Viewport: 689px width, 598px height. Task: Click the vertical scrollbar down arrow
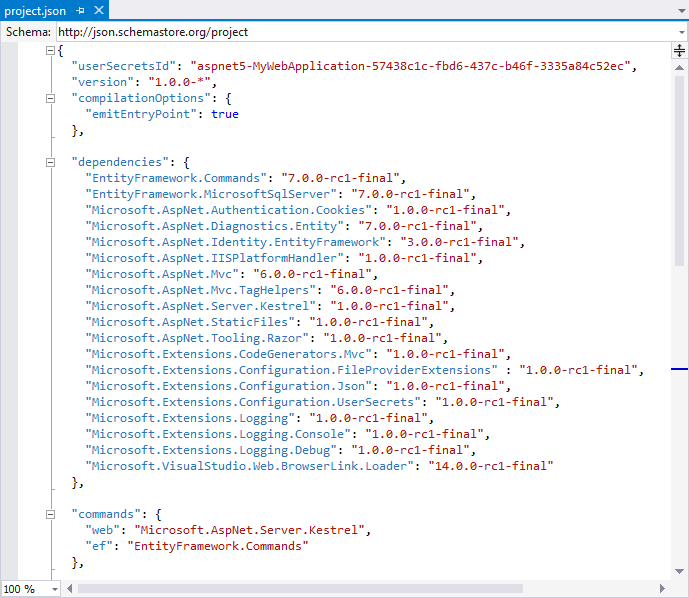(x=680, y=572)
